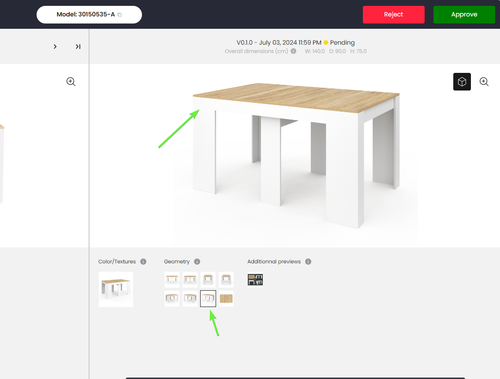
Task: Copy the model number 30150535-A
Action: (x=120, y=15)
